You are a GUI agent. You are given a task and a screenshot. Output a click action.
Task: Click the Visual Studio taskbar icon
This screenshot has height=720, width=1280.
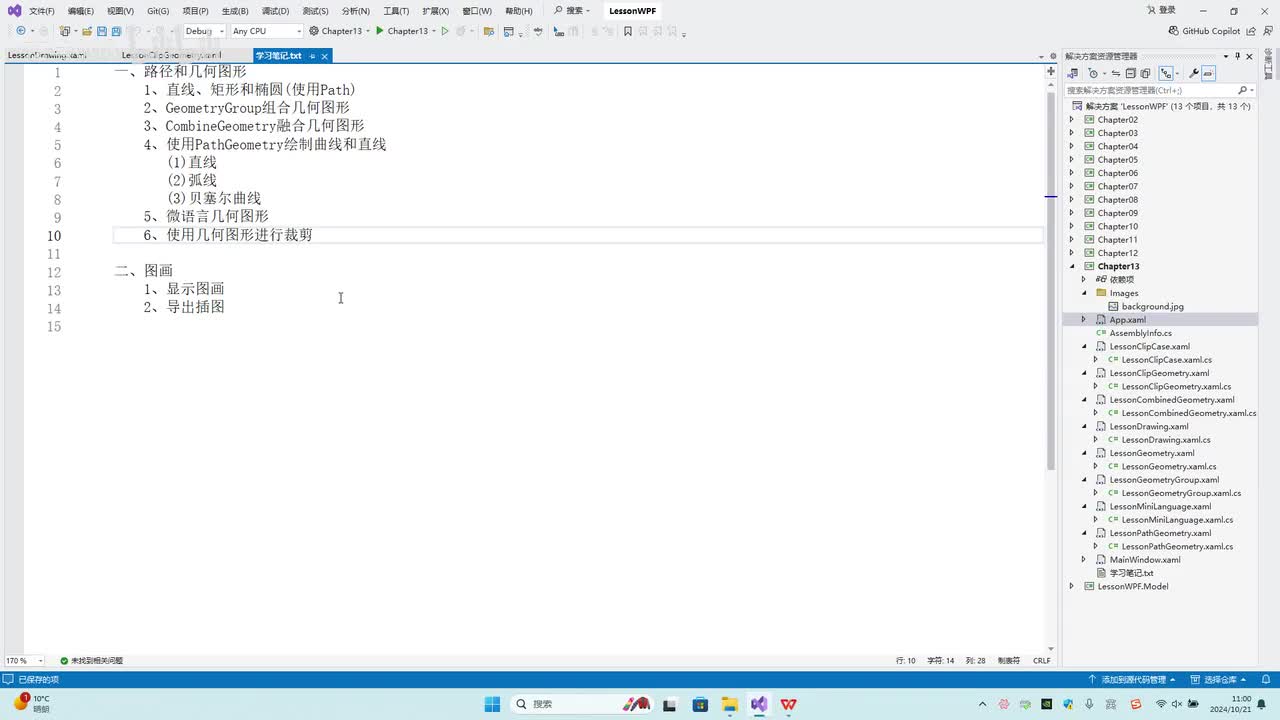(759, 704)
